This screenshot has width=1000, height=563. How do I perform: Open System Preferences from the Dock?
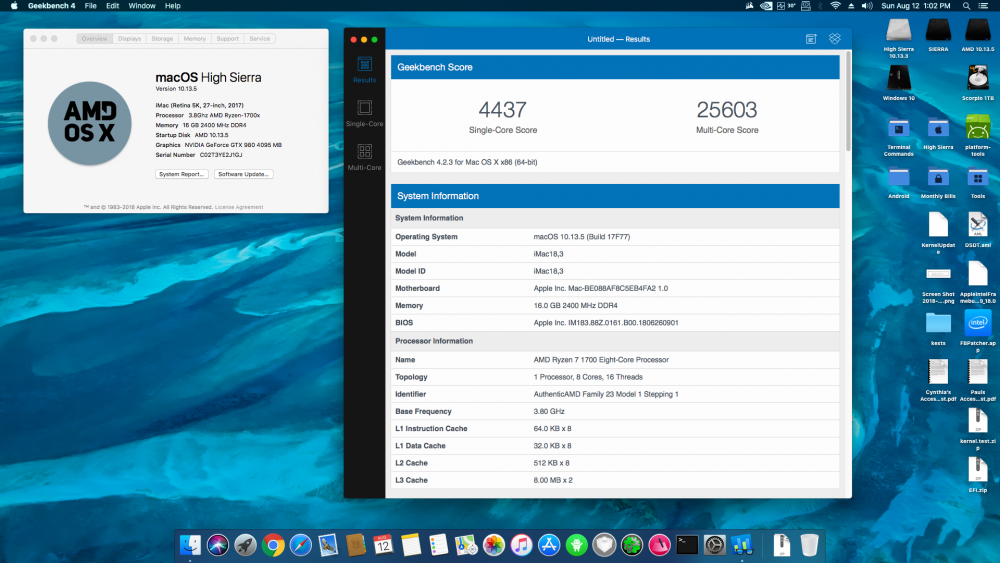click(x=715, y=545)
